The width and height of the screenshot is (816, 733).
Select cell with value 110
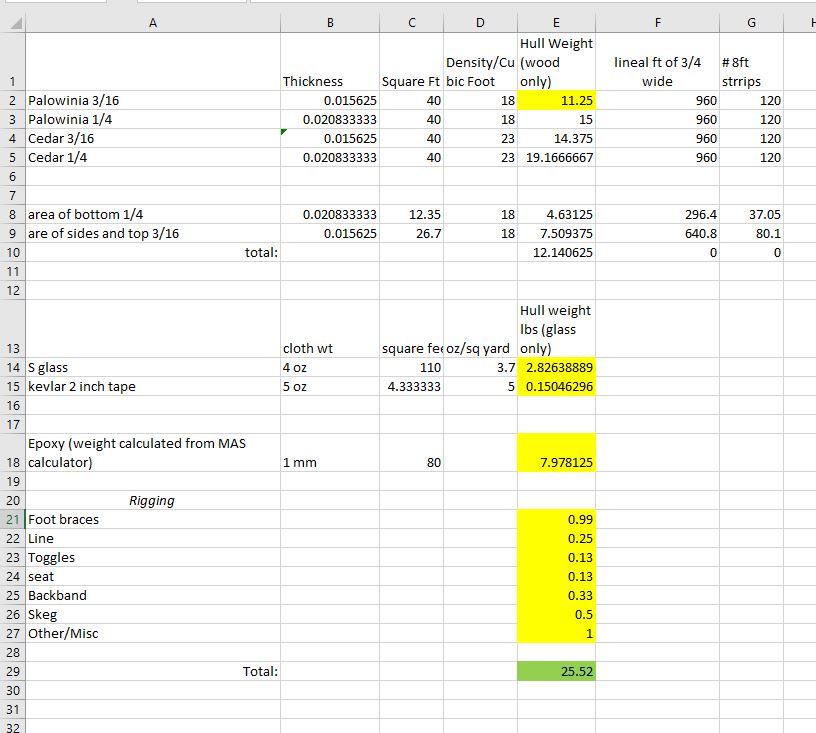[x=412, y=367]
